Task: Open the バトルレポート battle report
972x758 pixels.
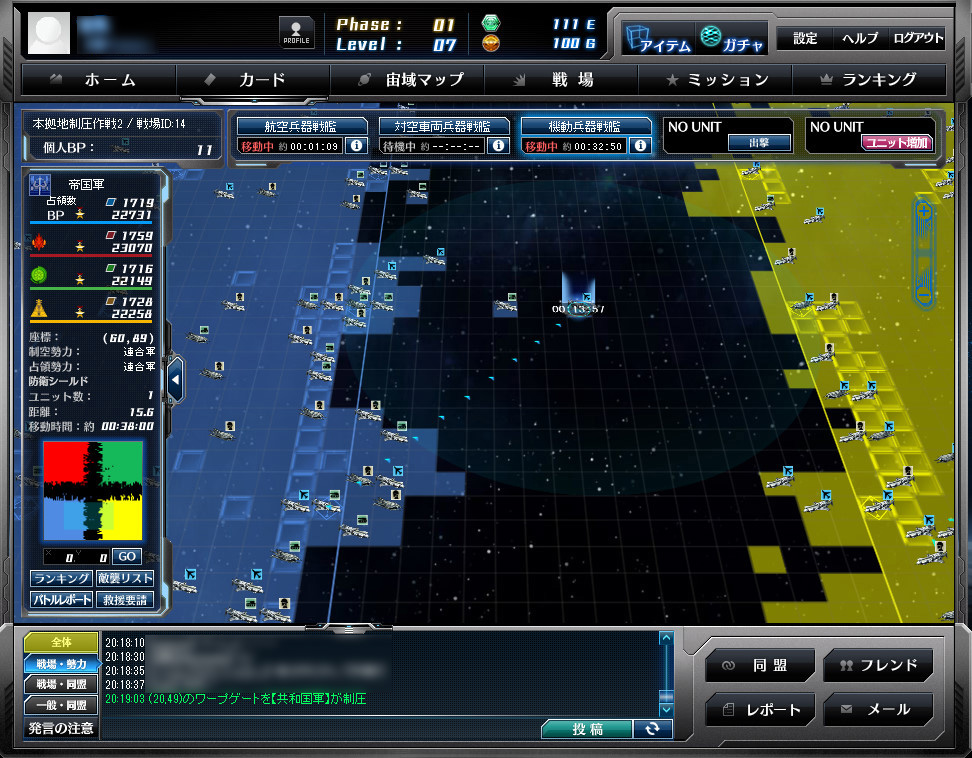Action: 61,599
